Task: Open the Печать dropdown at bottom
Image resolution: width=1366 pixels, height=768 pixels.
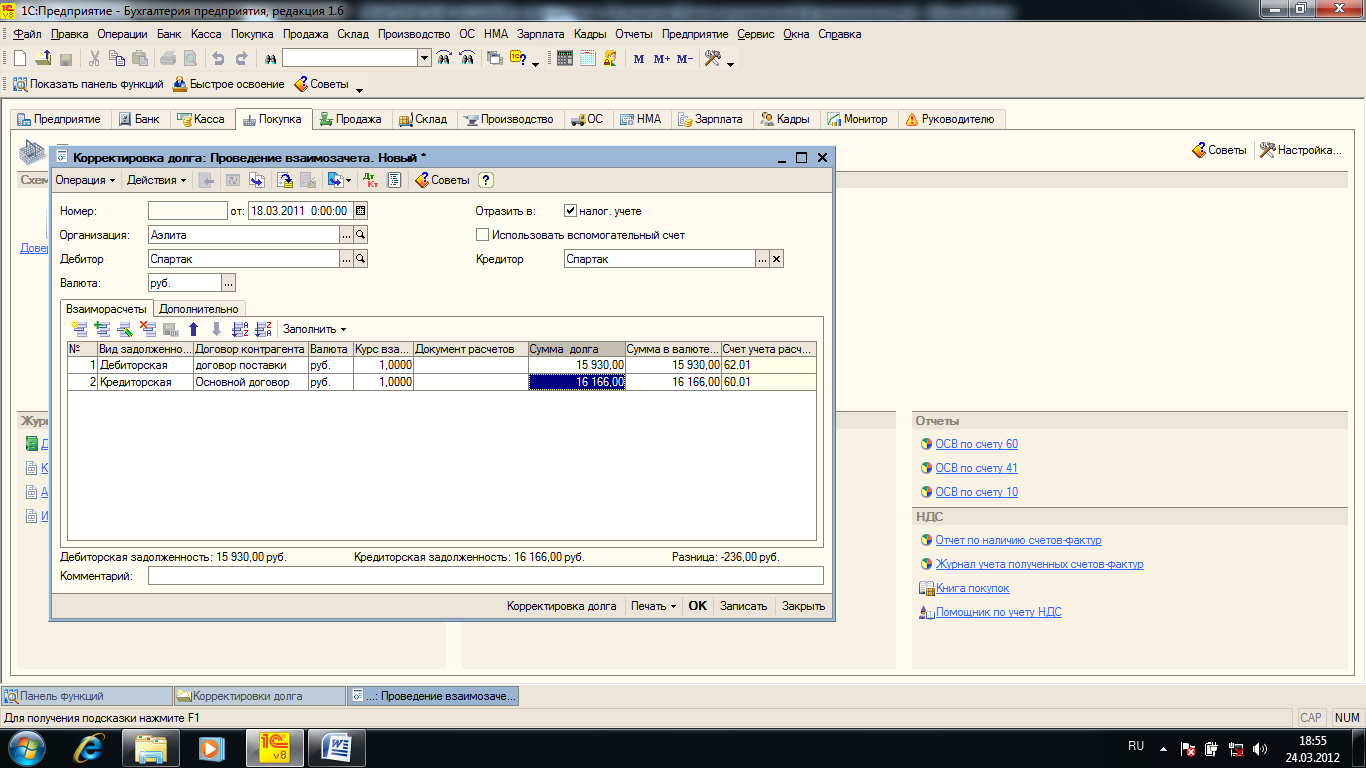Action: click(x=653, y=606)
